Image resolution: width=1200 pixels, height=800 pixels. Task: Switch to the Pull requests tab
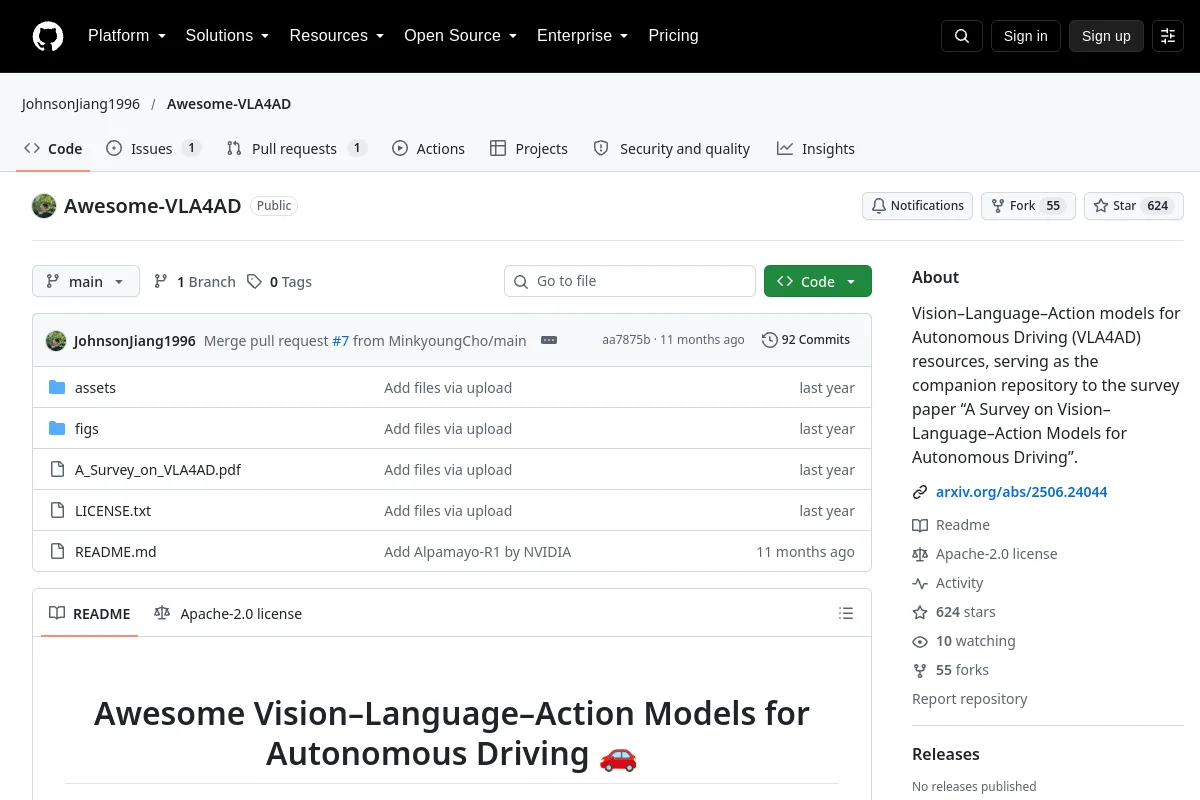[297, 149]
